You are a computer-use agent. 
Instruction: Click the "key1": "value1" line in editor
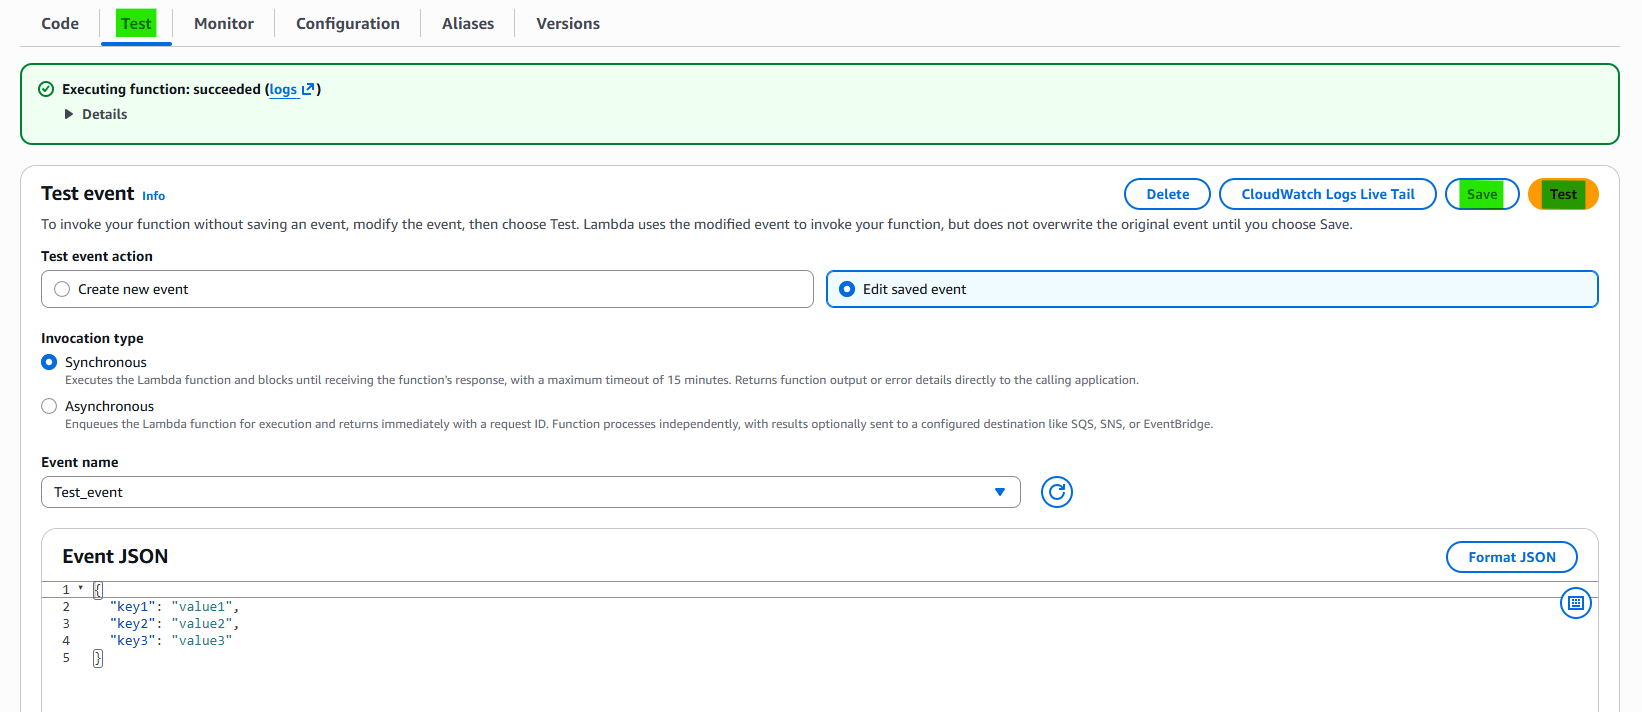click(174, 607)
